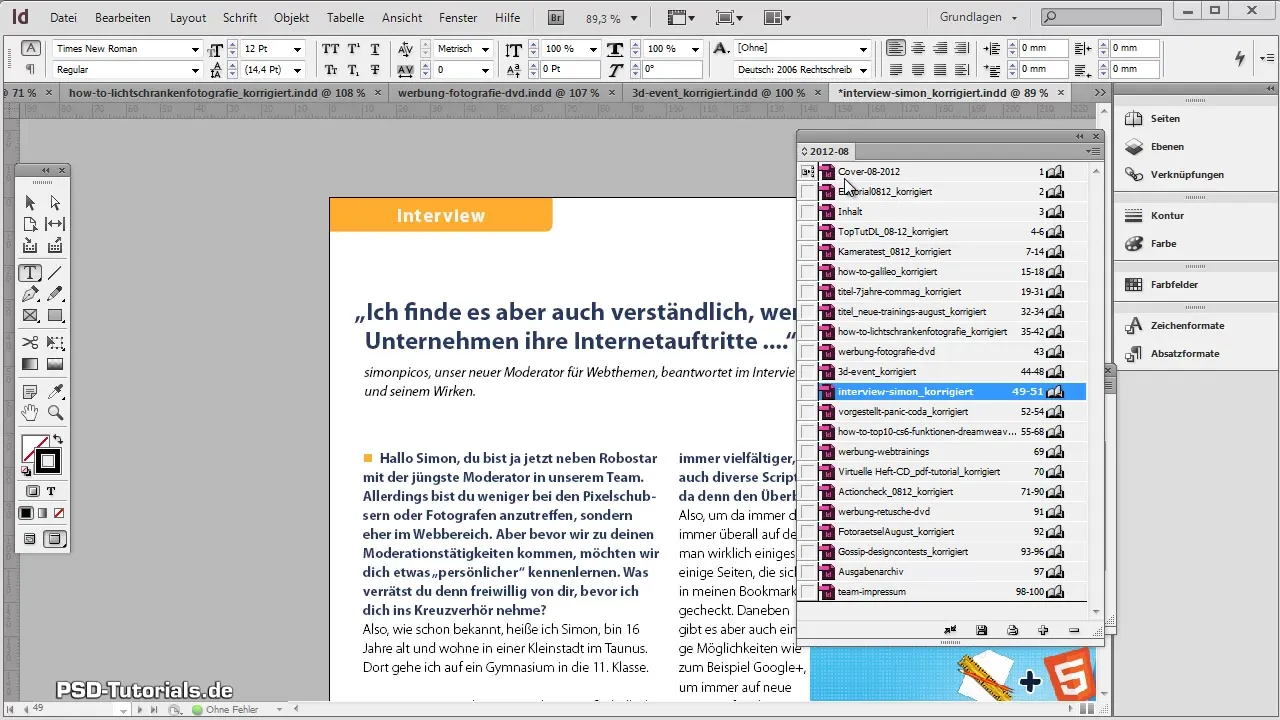Select the Pen tool
The width and height of the screenshot is (1280, 720).
click(30, 294)
